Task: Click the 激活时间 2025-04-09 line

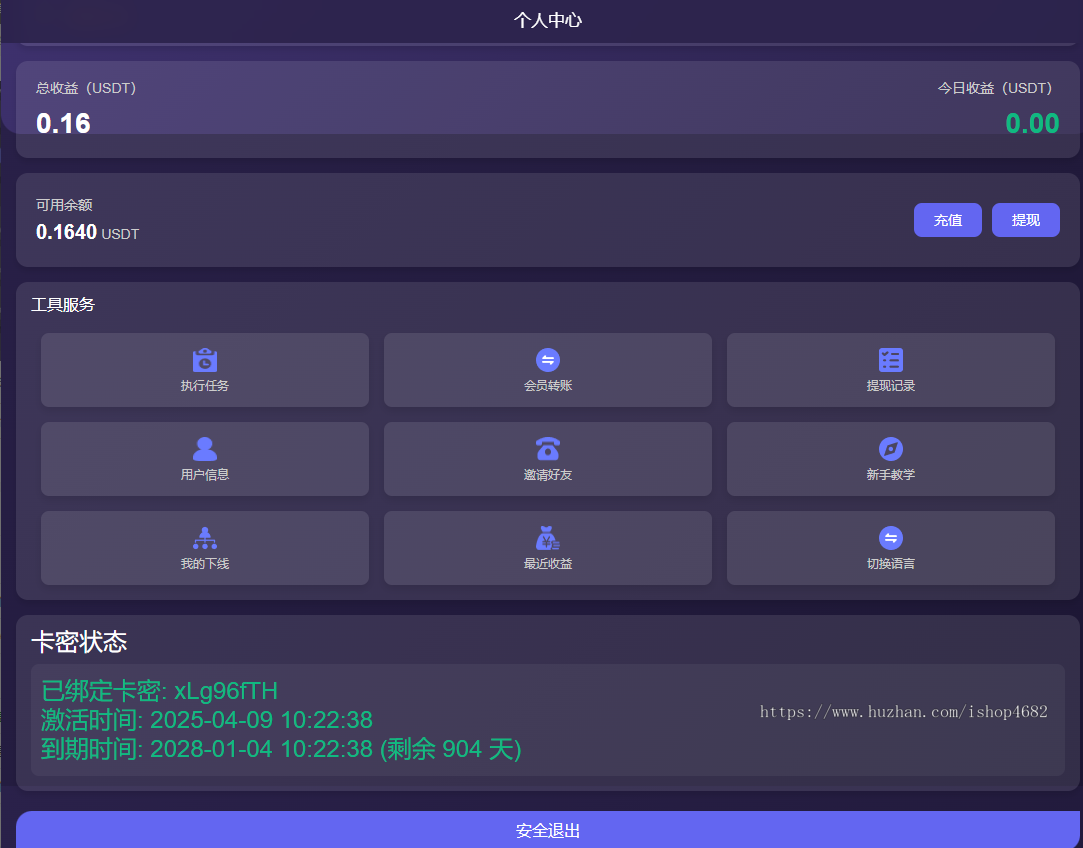Action: [x=207, y=720]
